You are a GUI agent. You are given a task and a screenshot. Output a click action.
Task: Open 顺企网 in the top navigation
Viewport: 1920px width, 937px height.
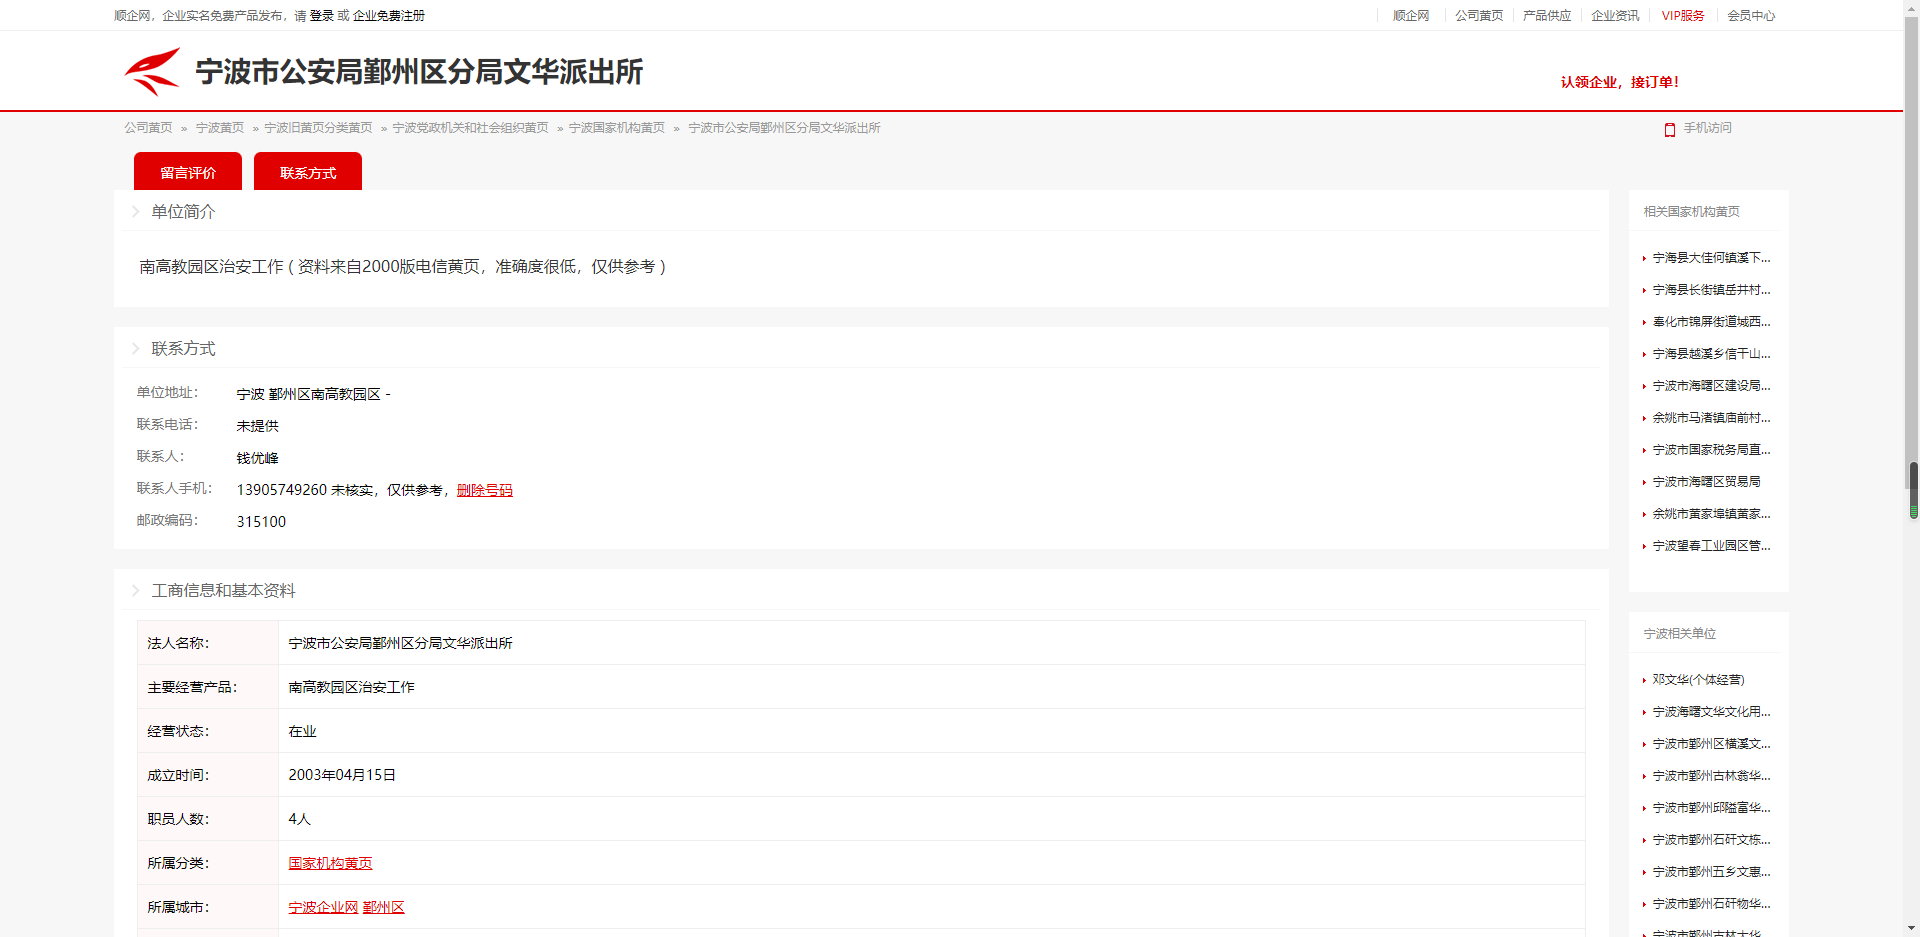(1411, 15)
